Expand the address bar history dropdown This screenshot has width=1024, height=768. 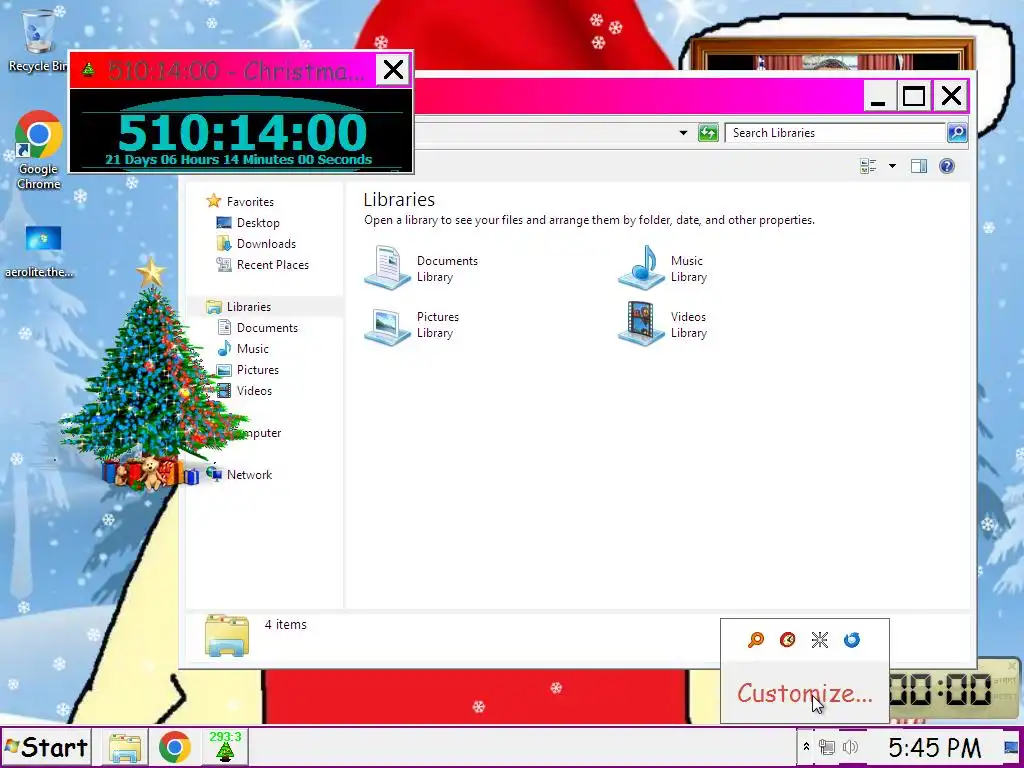pyautogui.click(x=683, y=133)
